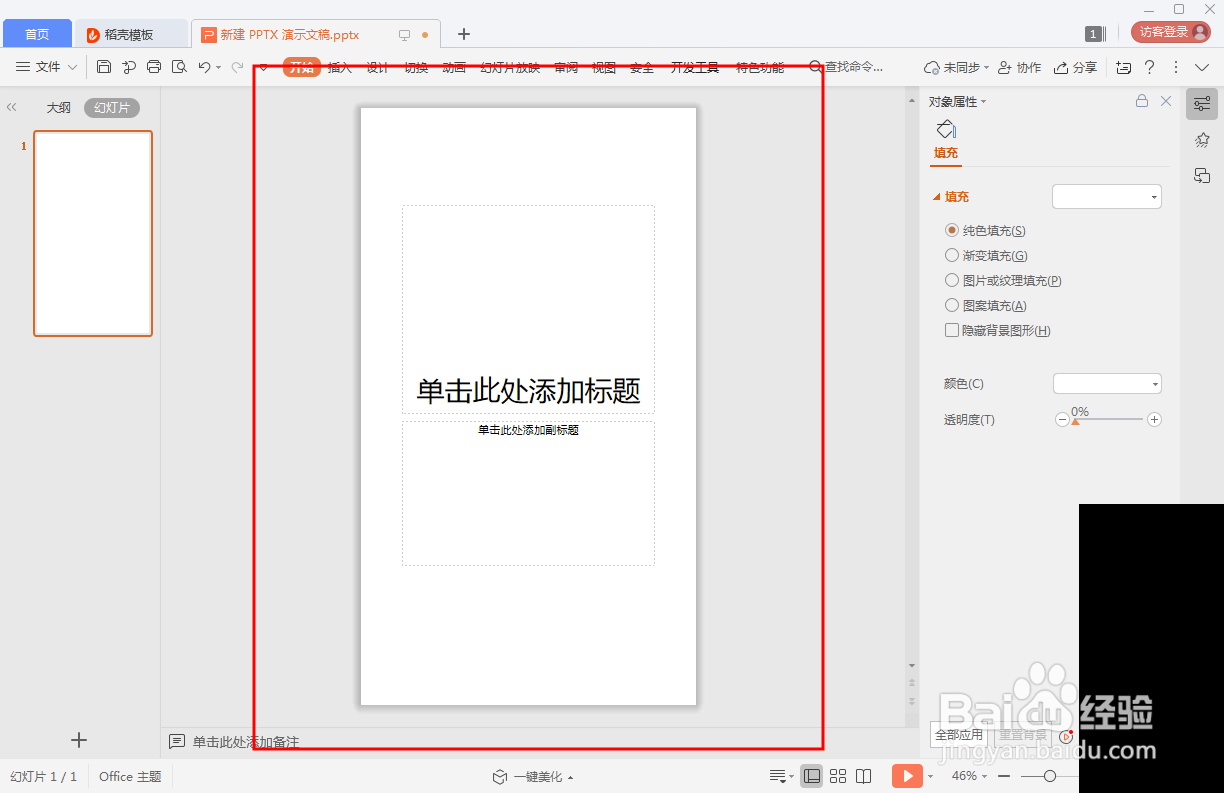
Task: Select 渐变填充 radio button
Action: tap(952, 255)
